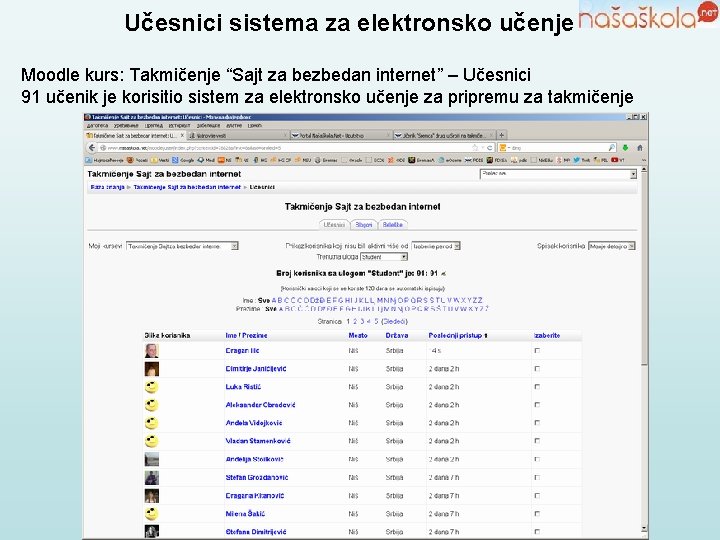
Task: Open Stefan Grozdanović's profile picture
Action: [x=152, y=478]
